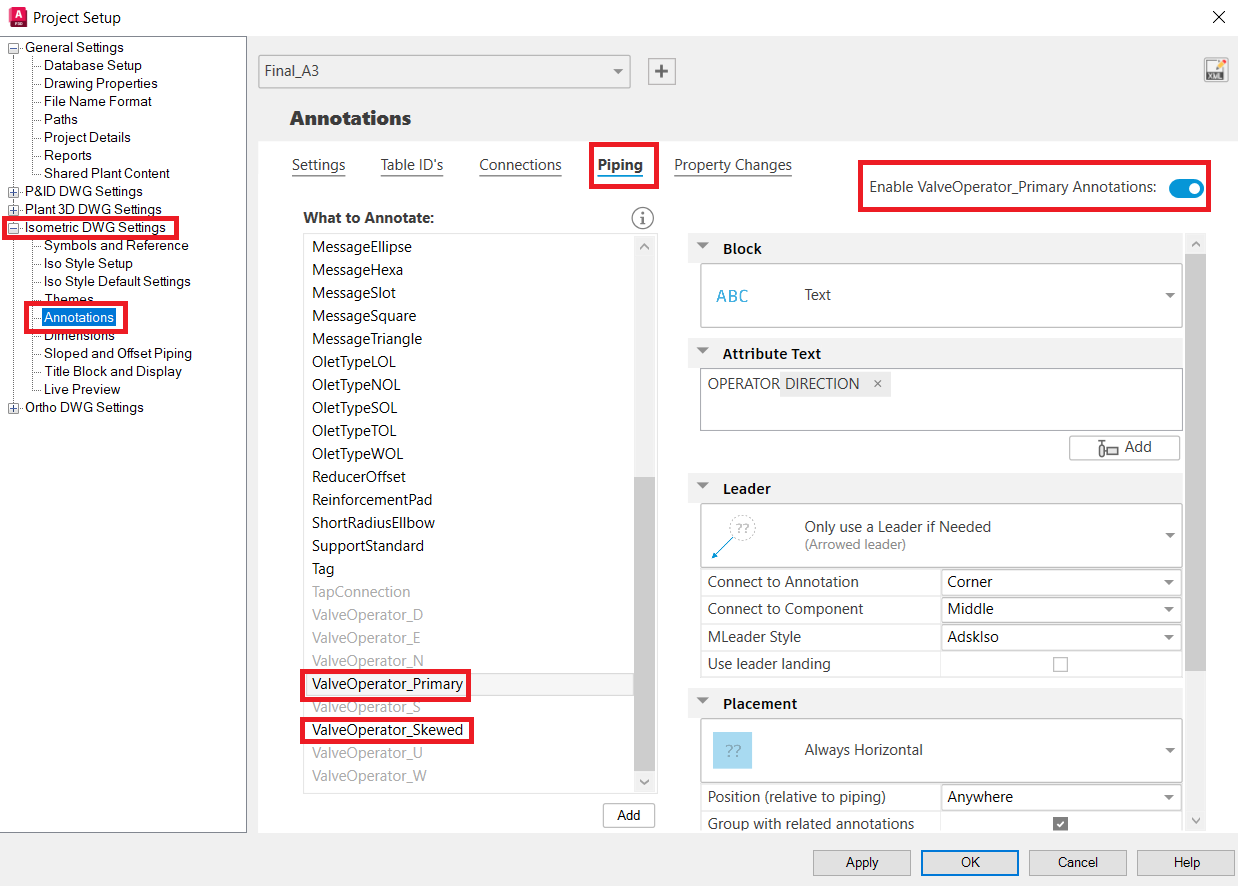Click the Always Horizontal placement icon

click(732, 750)
